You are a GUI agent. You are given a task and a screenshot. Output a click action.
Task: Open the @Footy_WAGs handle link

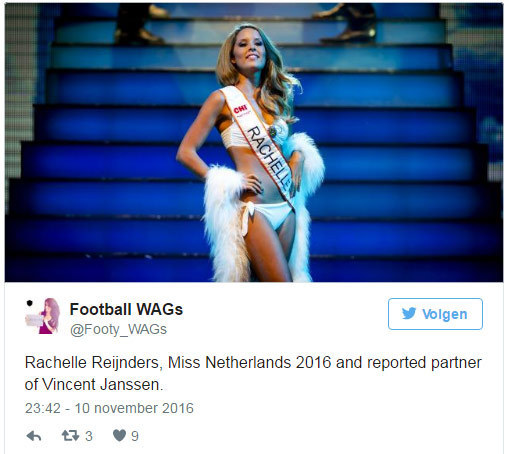point(118,329)
